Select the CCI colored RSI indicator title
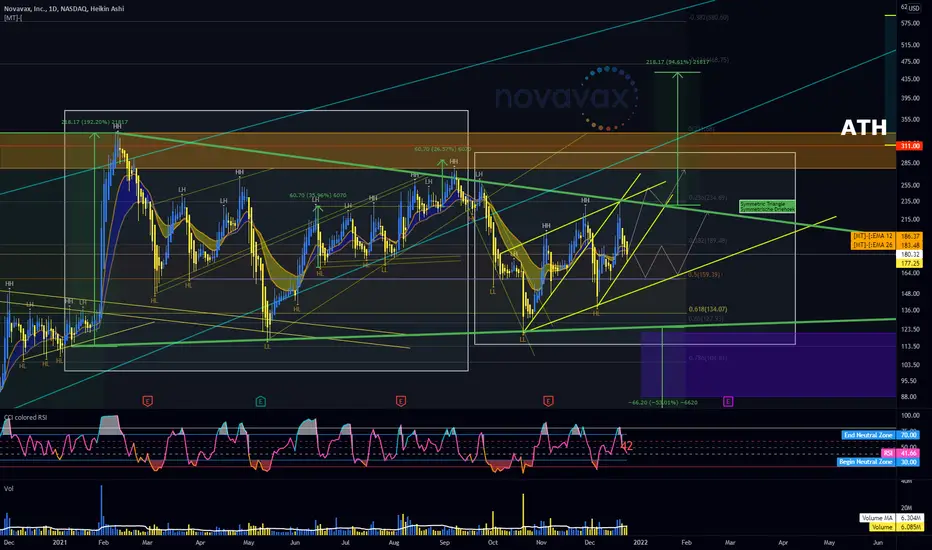The height and width of the screenshot is (550, 932). click(x=26, y=417)
